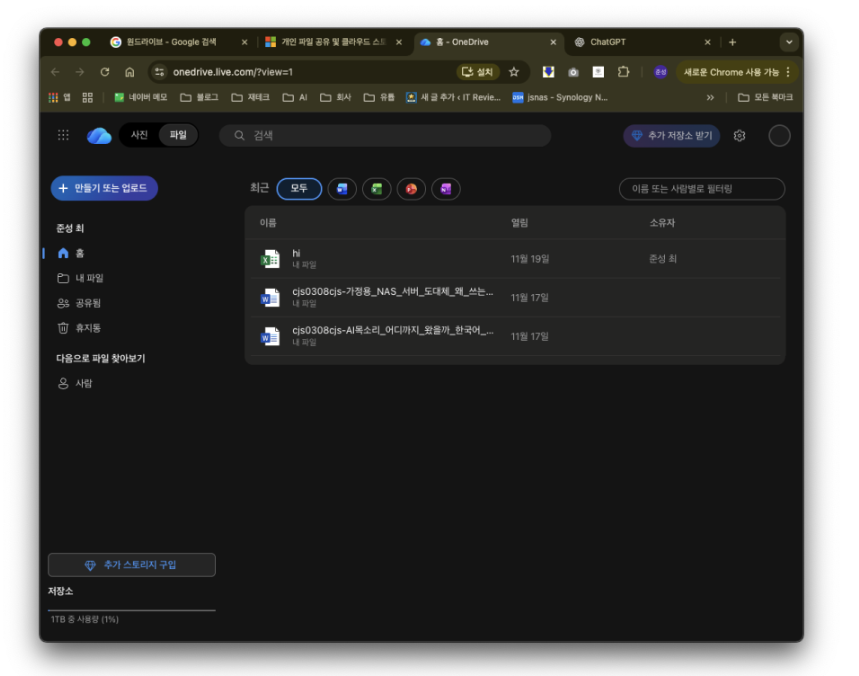The image size is (859, 676).
Task: Bookmark this page with star icon
Action: pos(514,72)
